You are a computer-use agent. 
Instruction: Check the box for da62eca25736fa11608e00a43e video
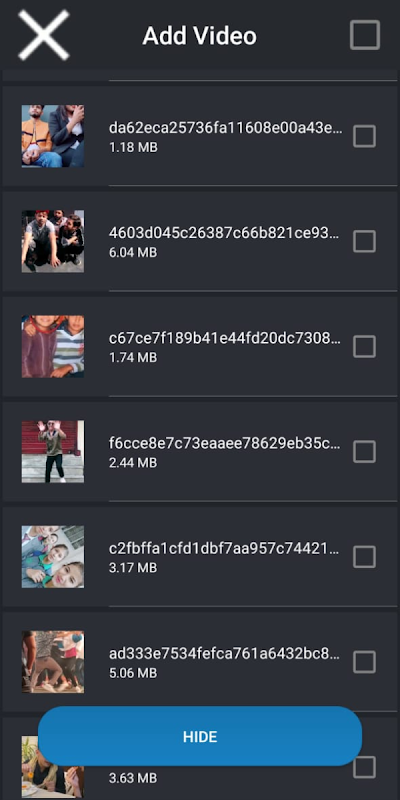coord(364,136)
